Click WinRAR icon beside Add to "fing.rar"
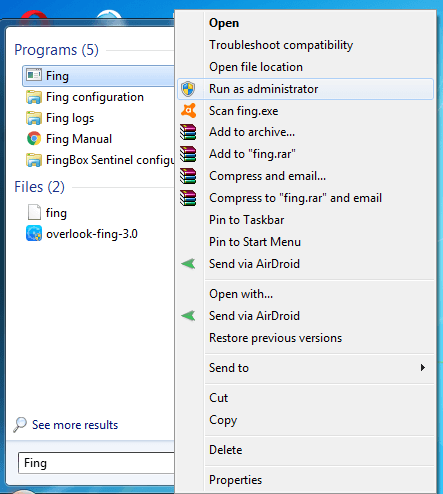Viewport: 443px width, 494px height. [188, 154]
